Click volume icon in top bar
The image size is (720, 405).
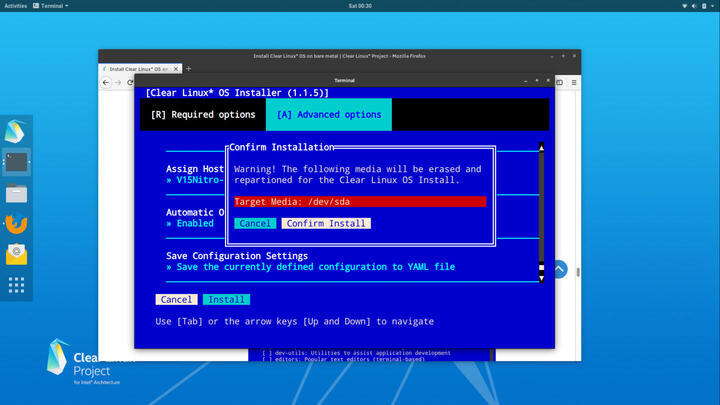click(x=694, y=6)
